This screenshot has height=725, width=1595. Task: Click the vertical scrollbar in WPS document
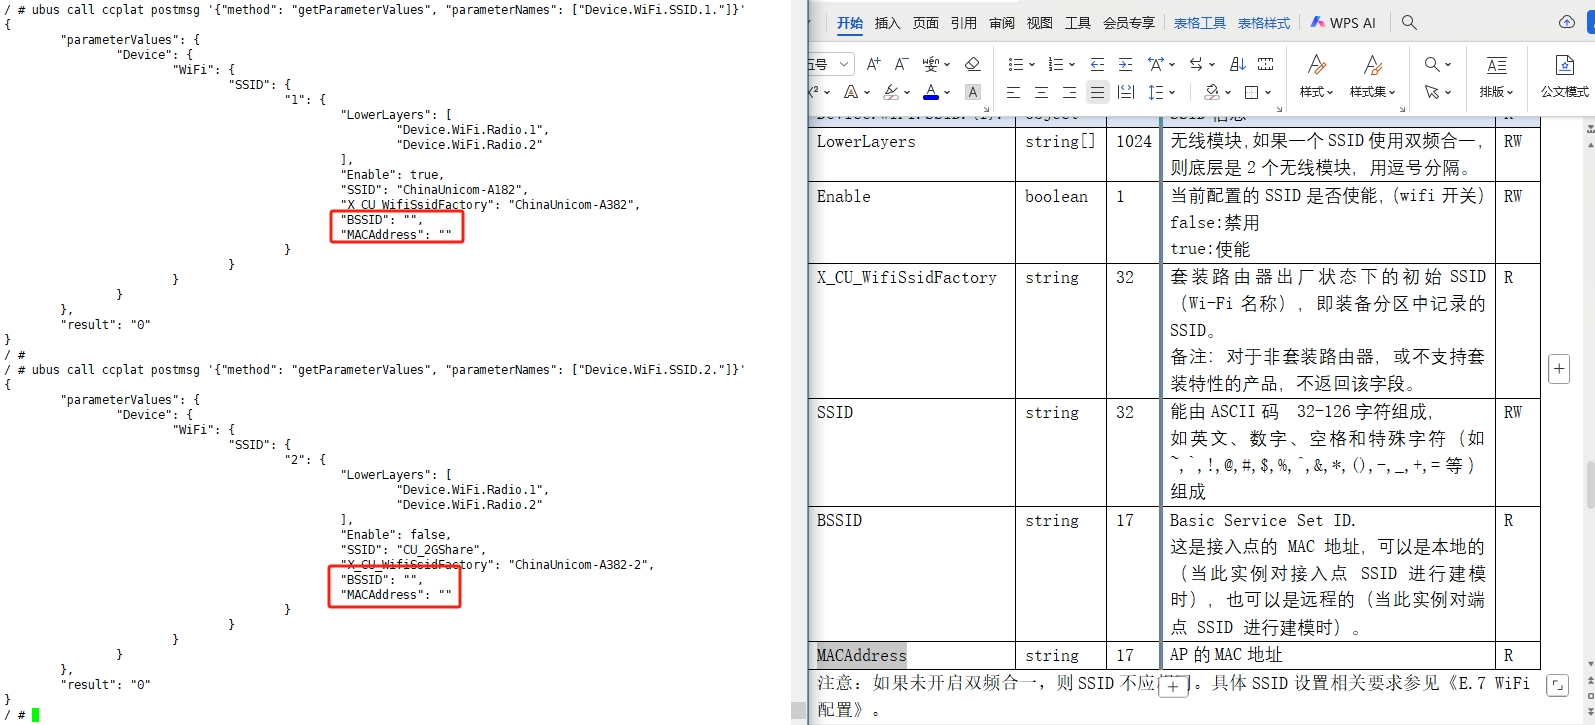coord(1589,484)
